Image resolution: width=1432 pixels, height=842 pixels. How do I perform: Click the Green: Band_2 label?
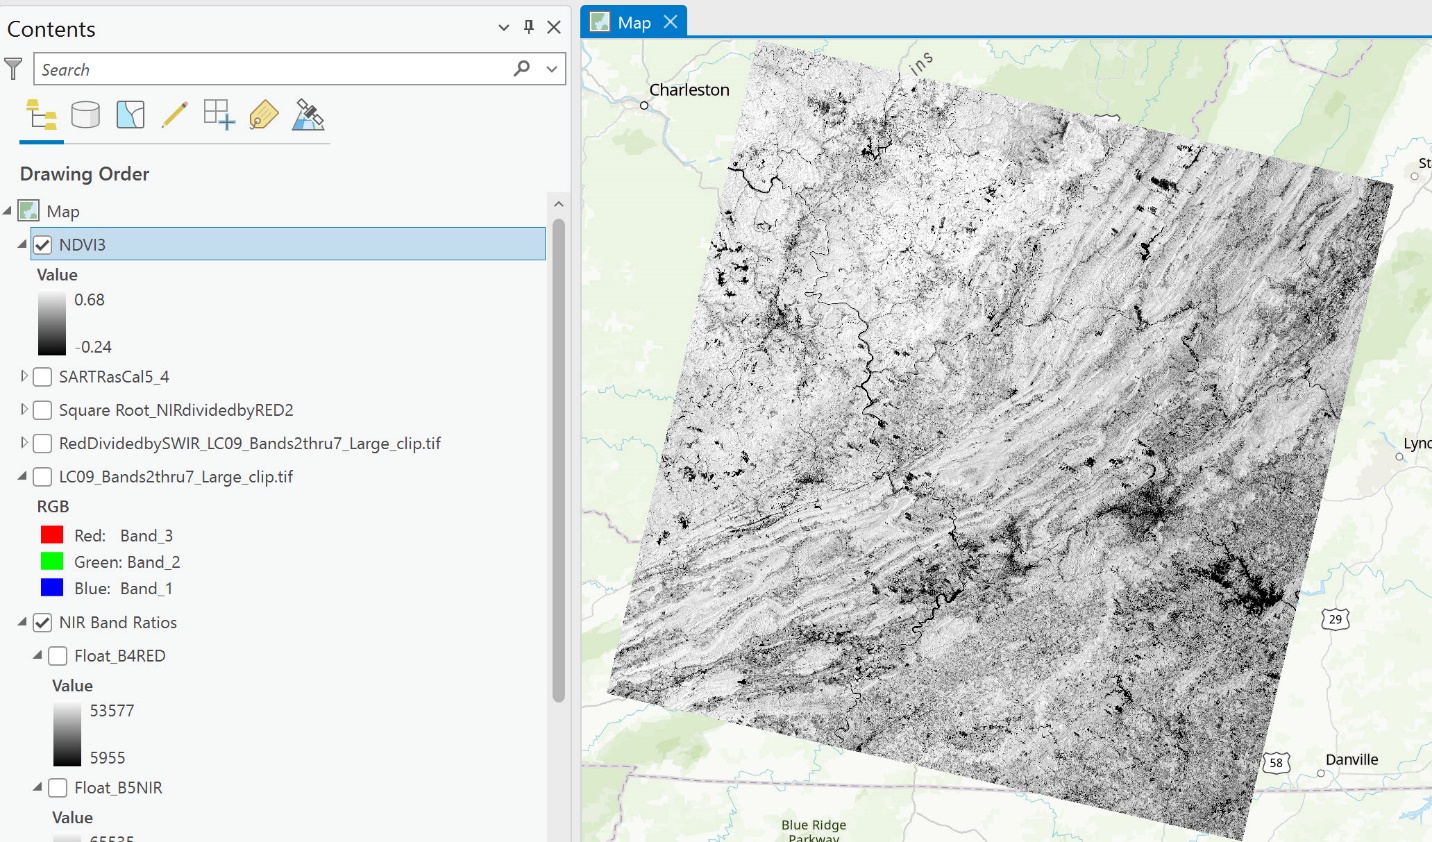pos(127,562)
